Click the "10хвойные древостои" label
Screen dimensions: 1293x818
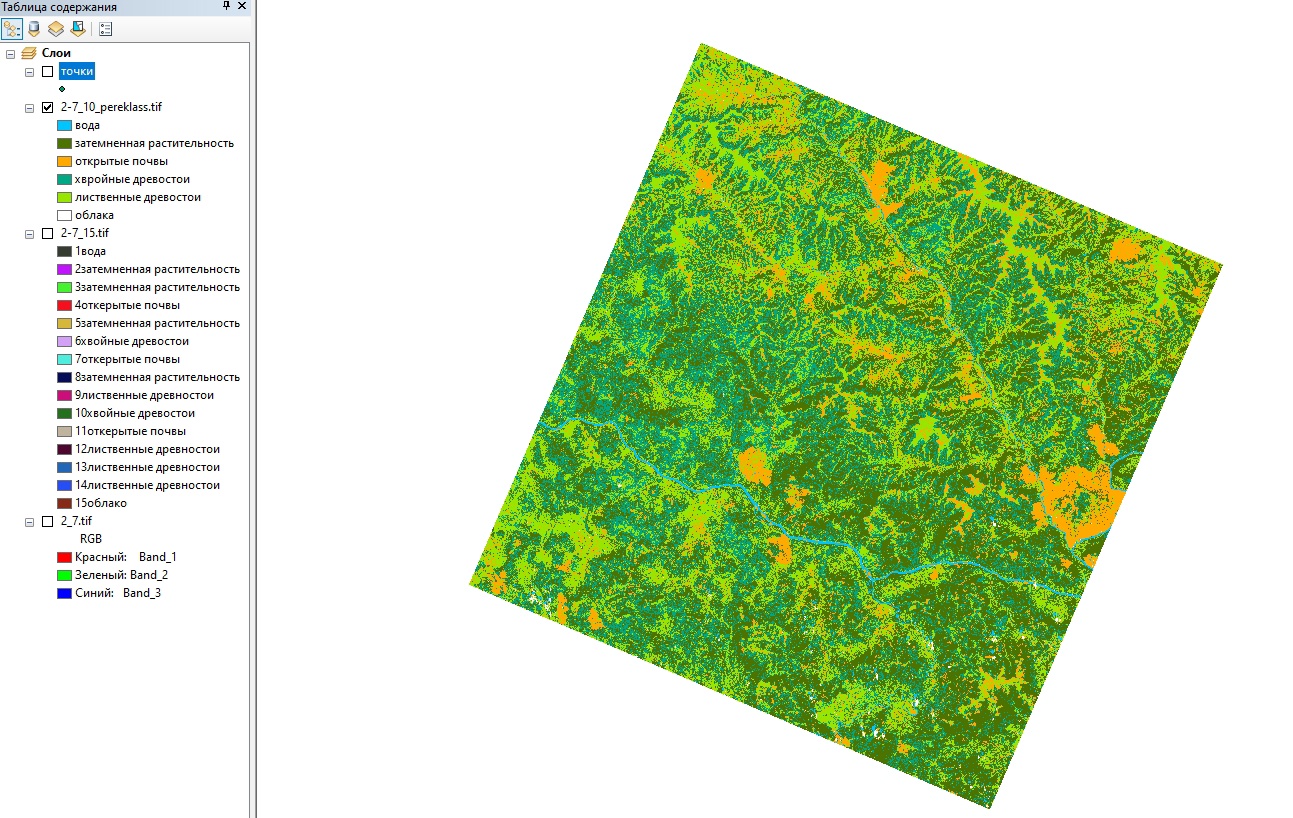pyautogui.click(x=135, y=413)
